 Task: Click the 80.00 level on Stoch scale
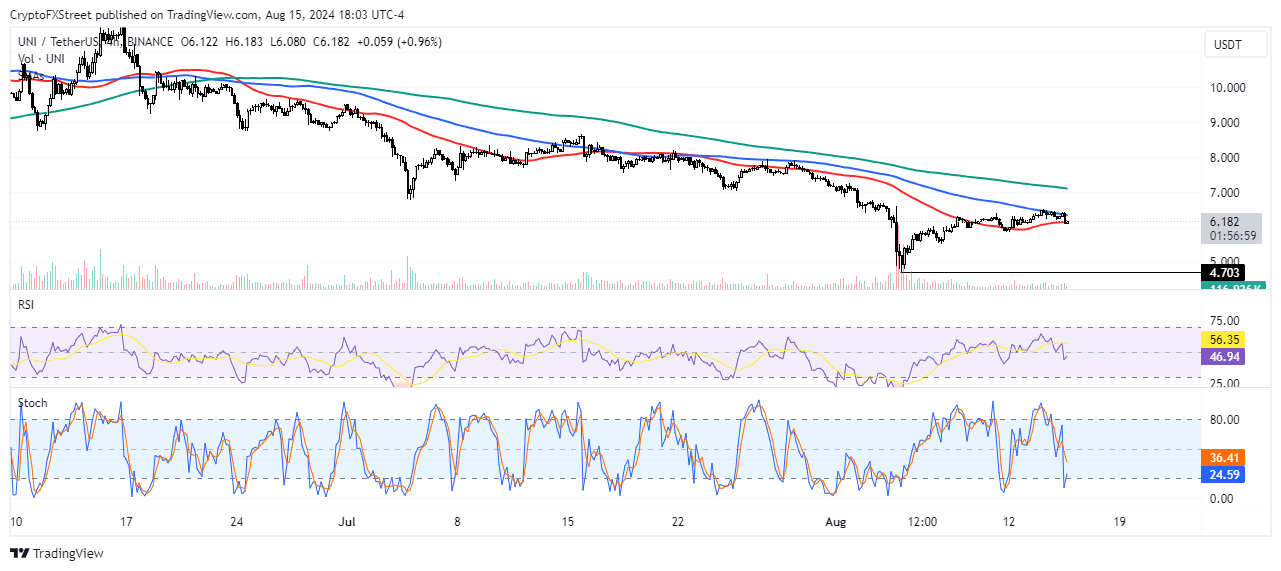(x=1226, y=419)
